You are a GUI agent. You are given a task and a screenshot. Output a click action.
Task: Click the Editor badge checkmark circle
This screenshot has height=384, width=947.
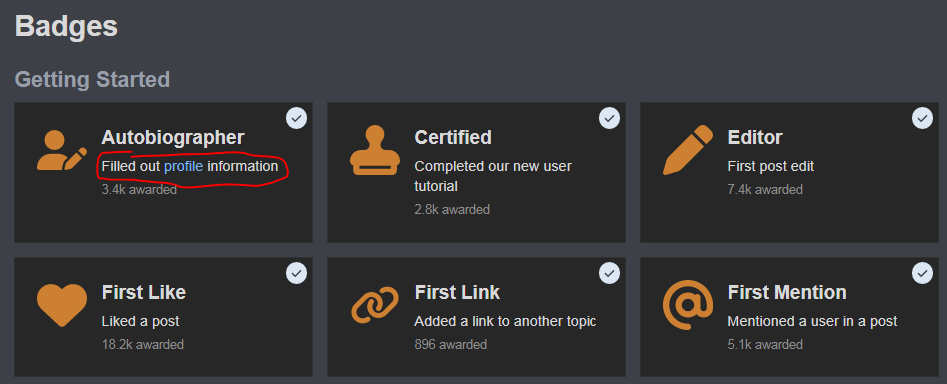922,118
